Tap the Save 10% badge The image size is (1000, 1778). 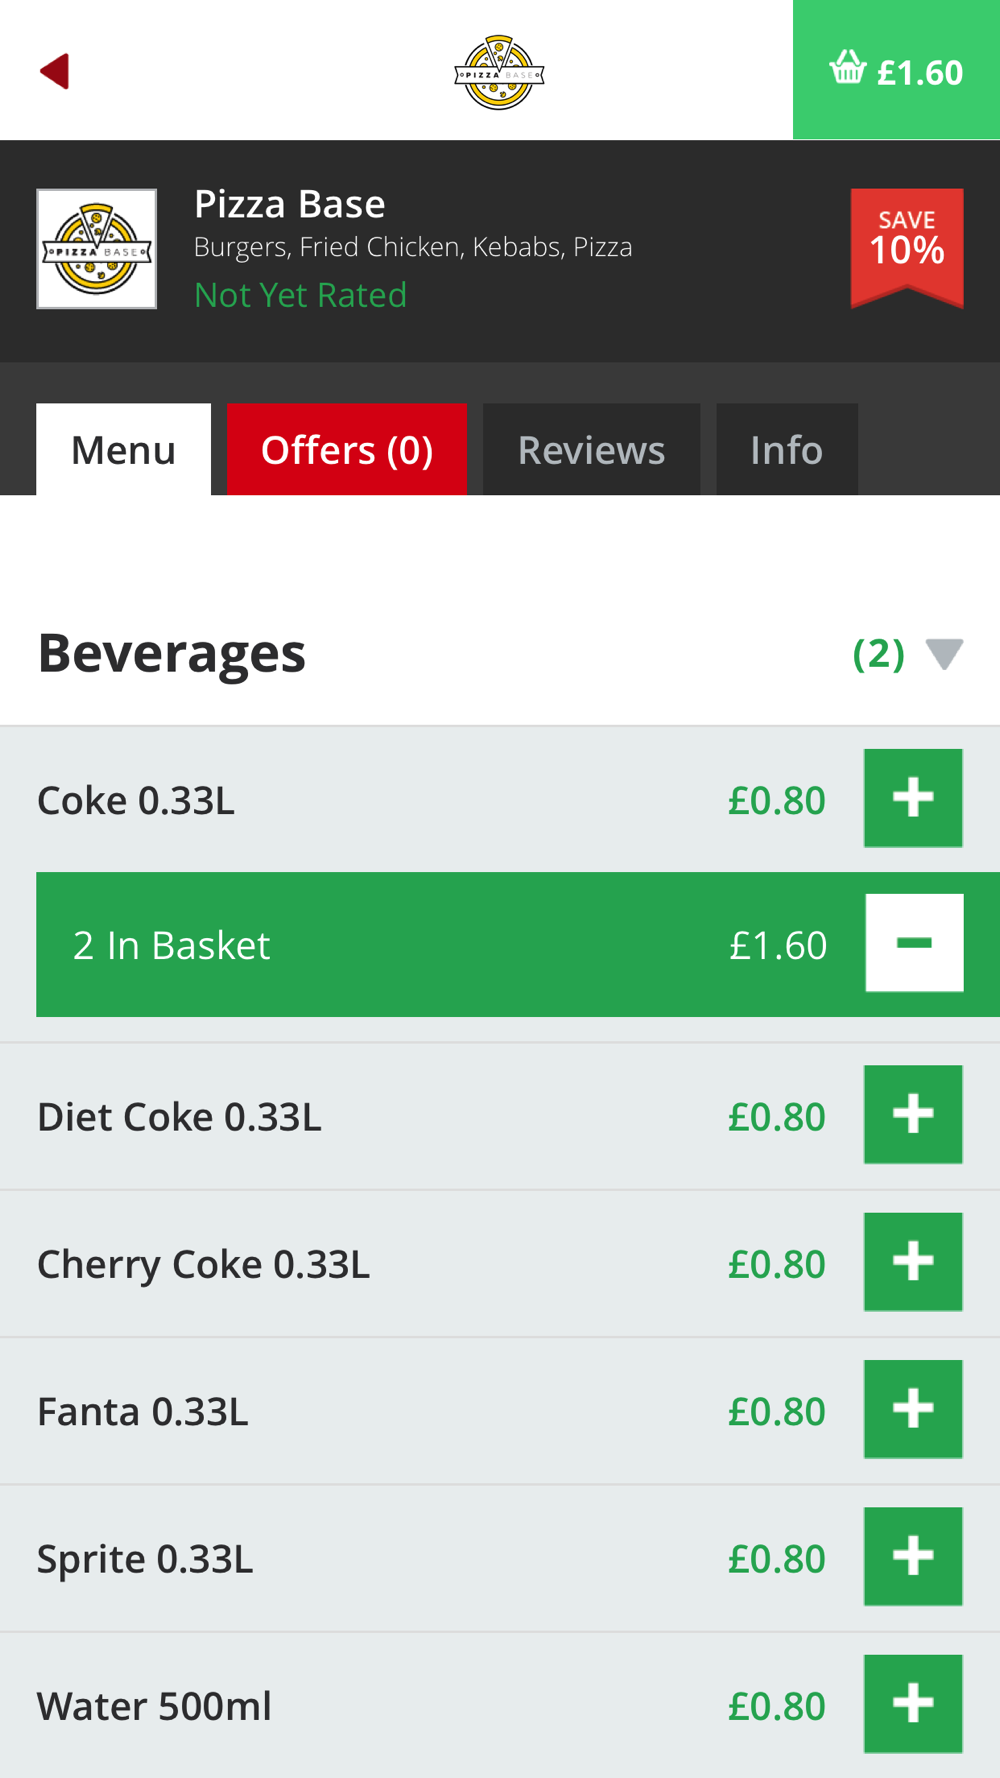(907, 246)
